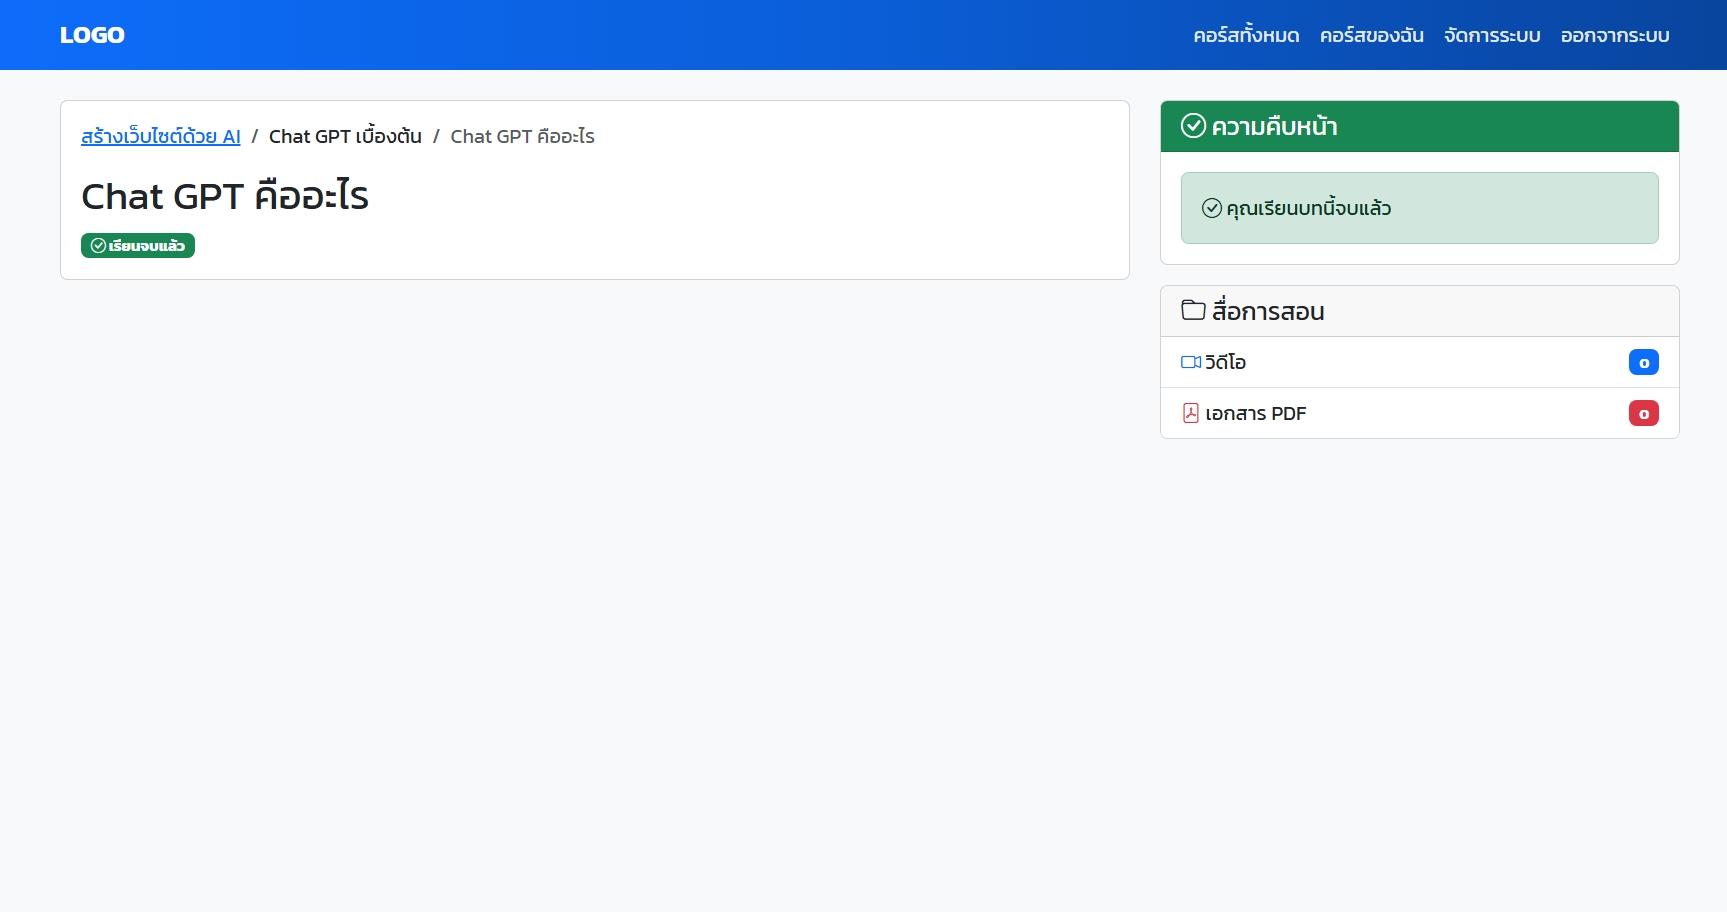This screenshot has height=912, width=1727.
Task: Click the เรียนจบแล้ว green badge
Action: point(138,245)
